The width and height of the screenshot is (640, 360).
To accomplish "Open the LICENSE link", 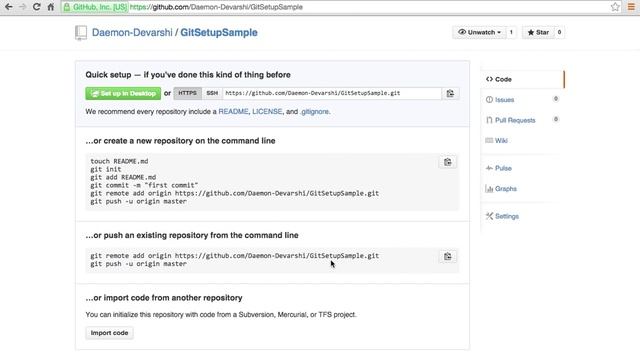I will tap(267, 111).
